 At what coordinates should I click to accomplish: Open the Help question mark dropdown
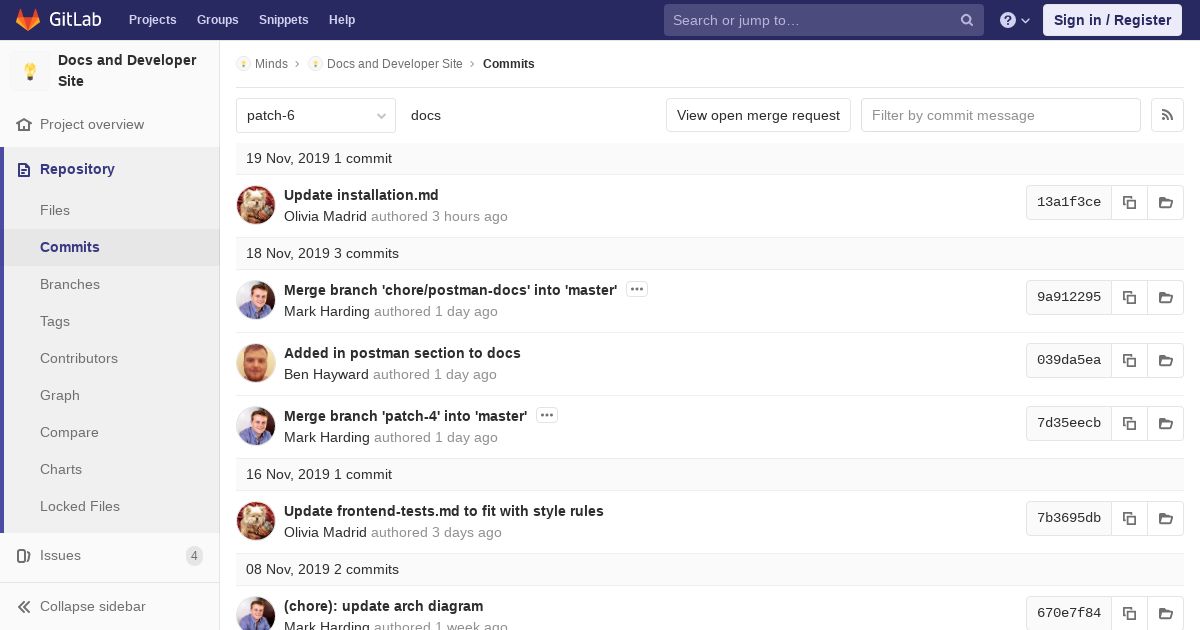point(1014,20)
